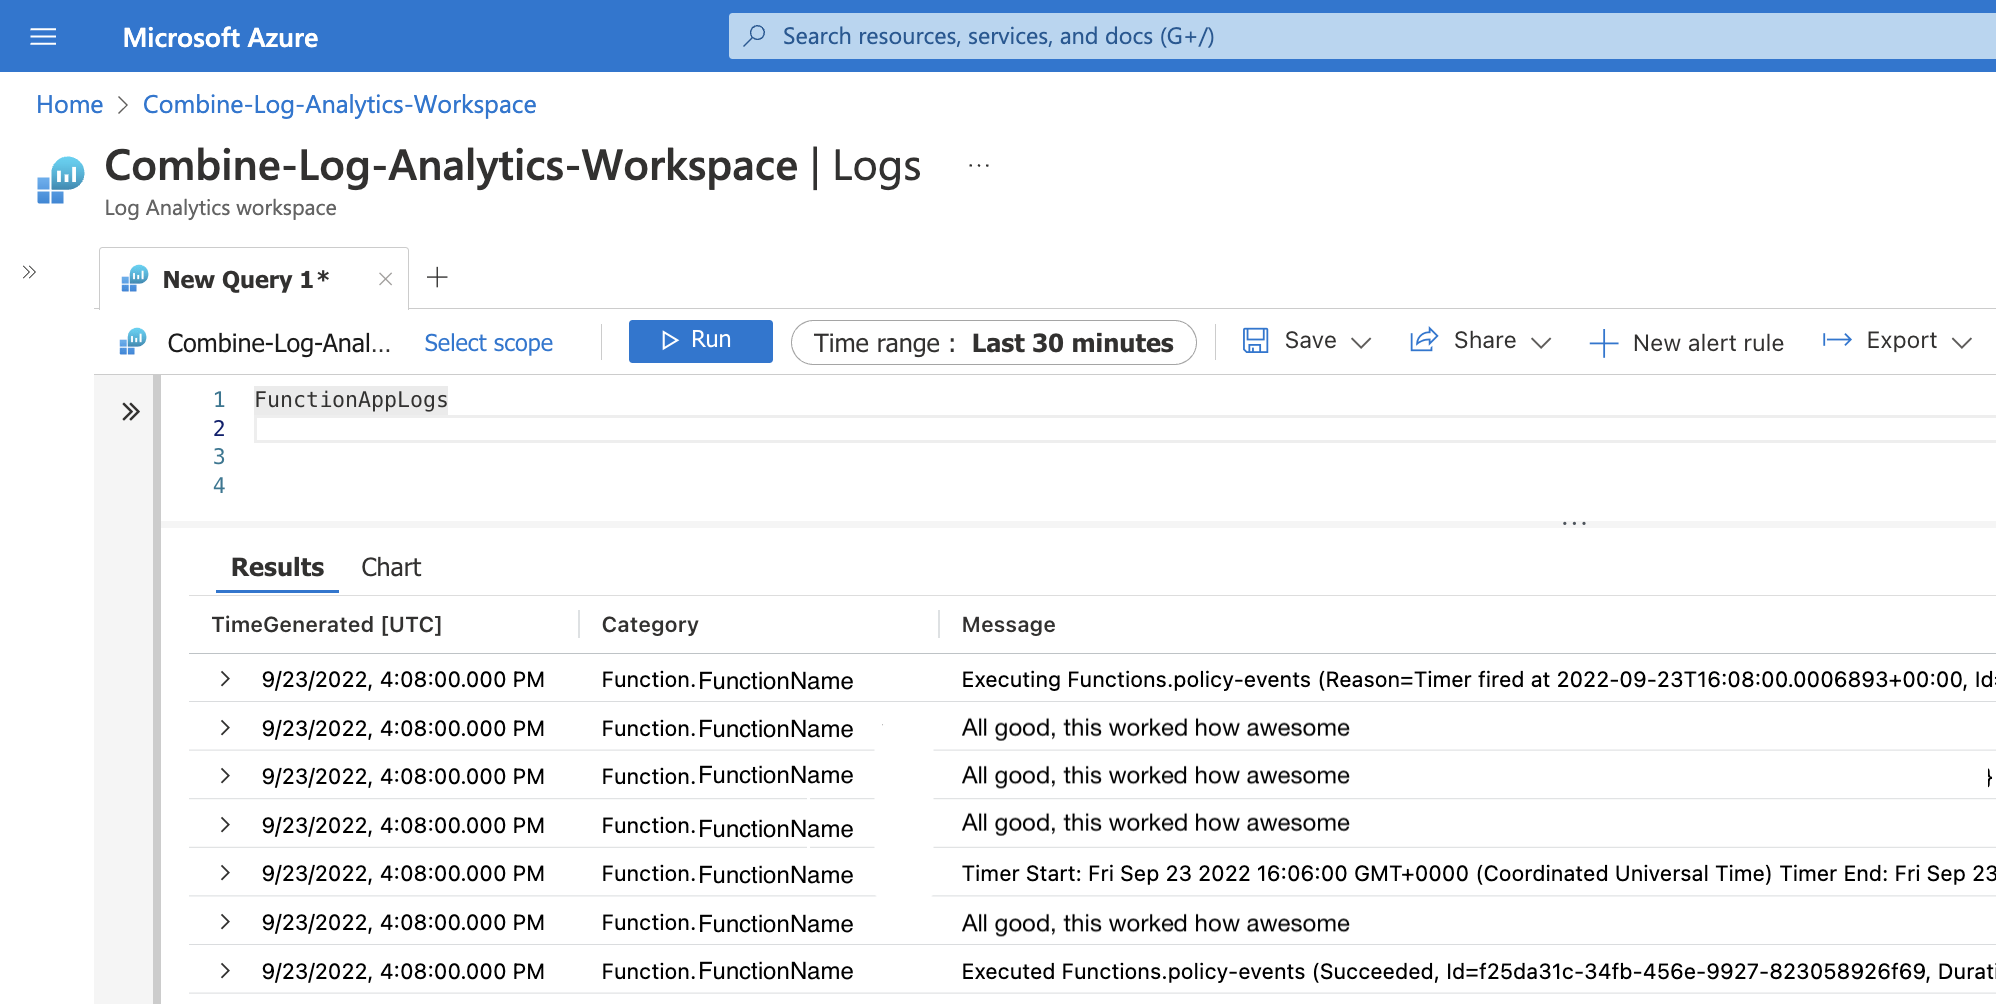
Task: Expand the schema side panel with double chevron
Action: (x=131, y=412)
